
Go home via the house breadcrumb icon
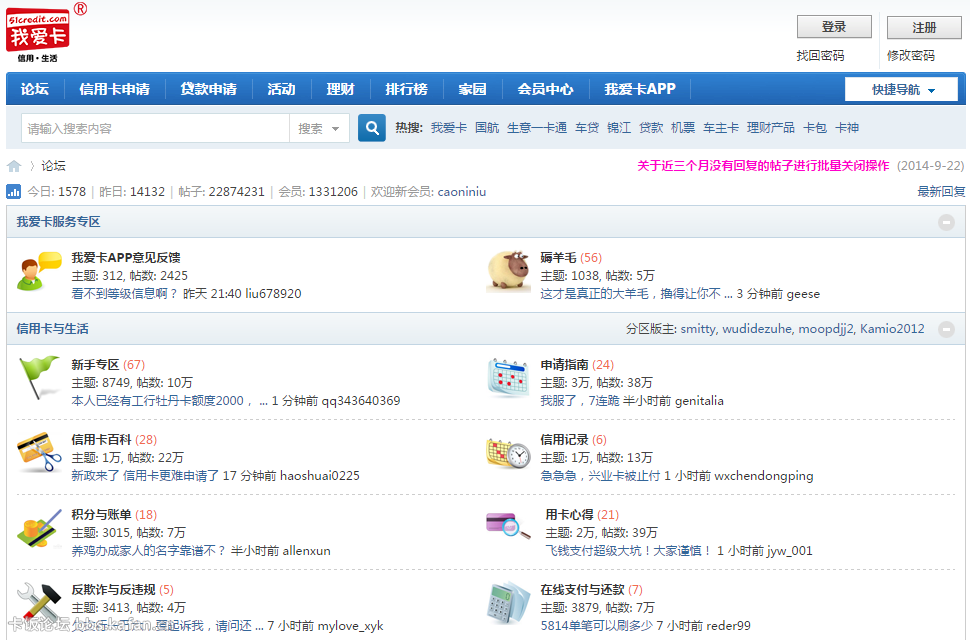tap(14, 166)
